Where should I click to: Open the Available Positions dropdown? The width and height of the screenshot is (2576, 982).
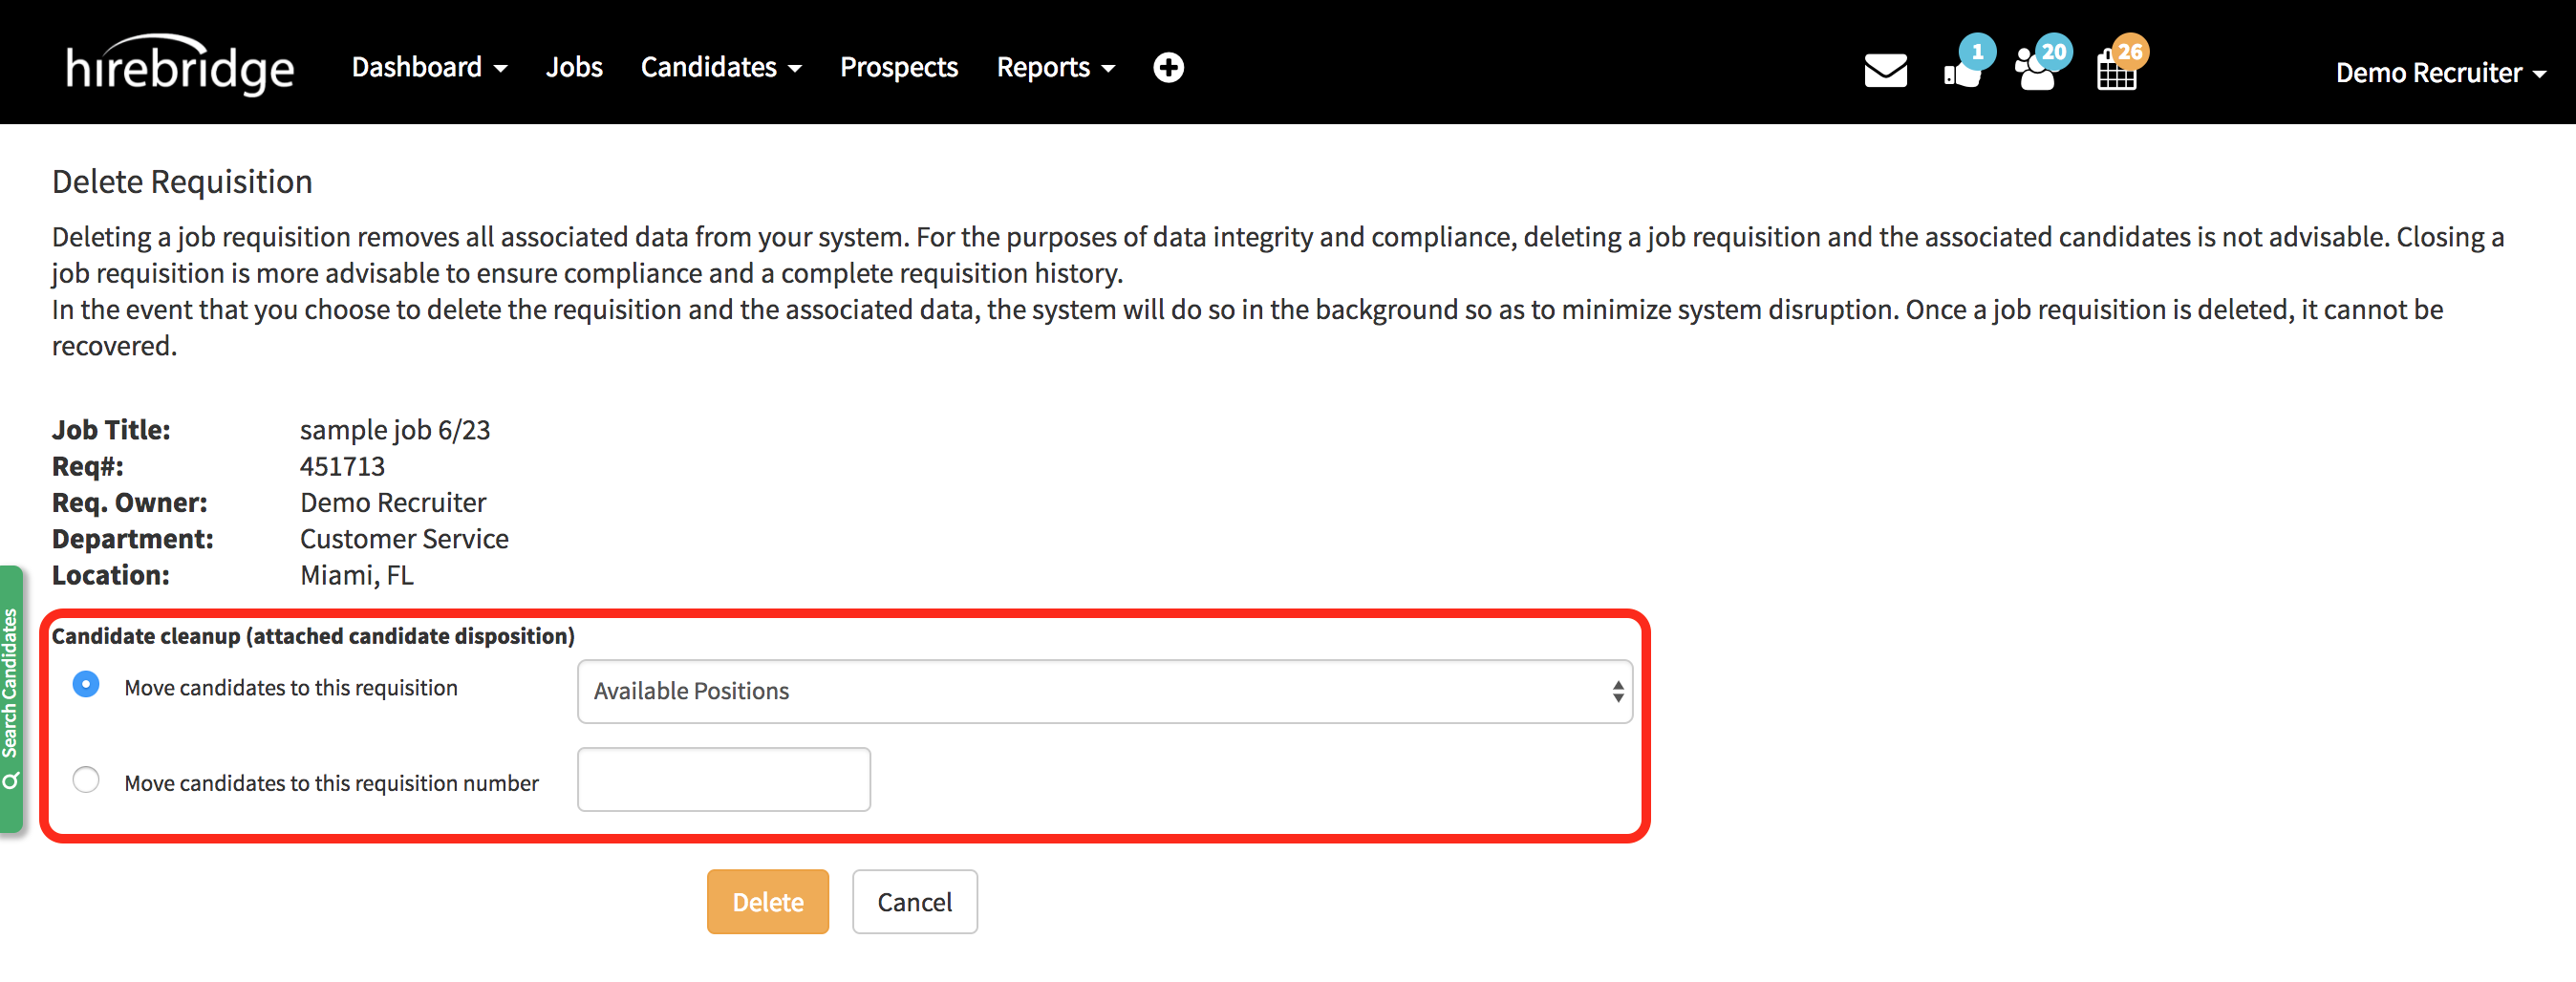[1104, 691]
